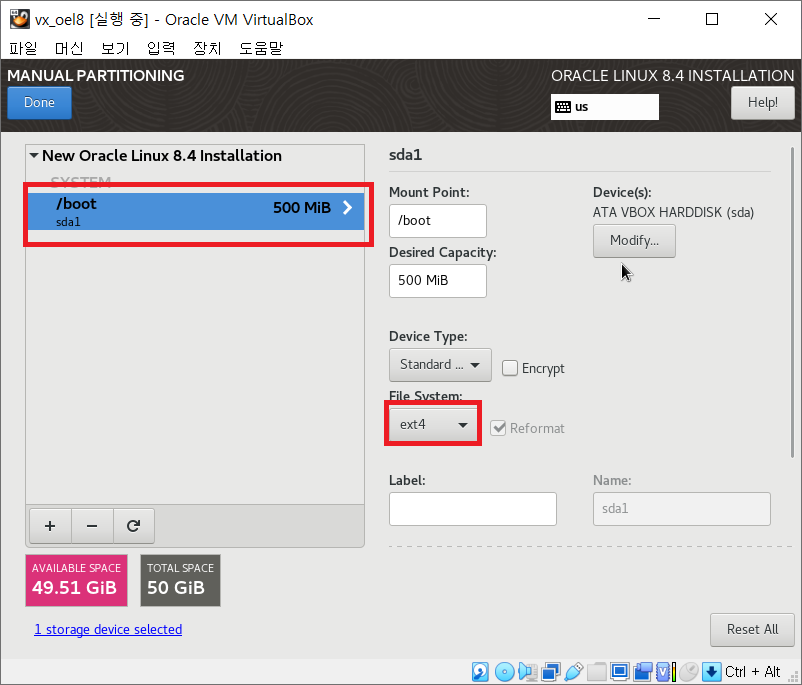This screenshot has height=685, width=802.
Task: Click the keyboard layout icon
Action: [563, 107]
